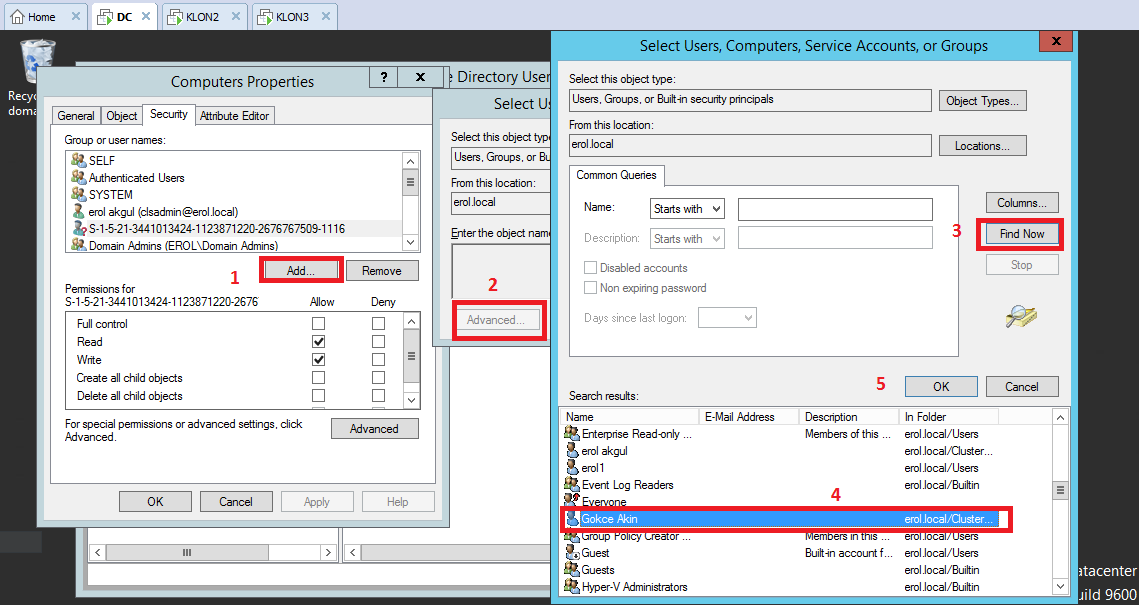Click the Domain Admins group icon
Screen dimensions: 1139x605
click(79, 246)
